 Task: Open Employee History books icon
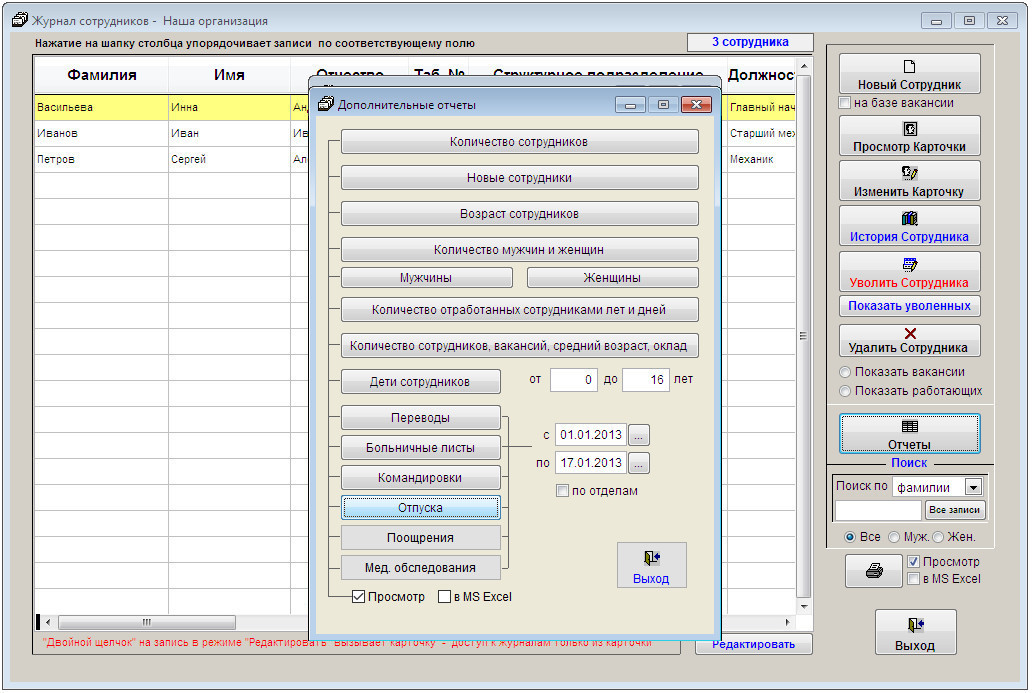pos(909,219)
